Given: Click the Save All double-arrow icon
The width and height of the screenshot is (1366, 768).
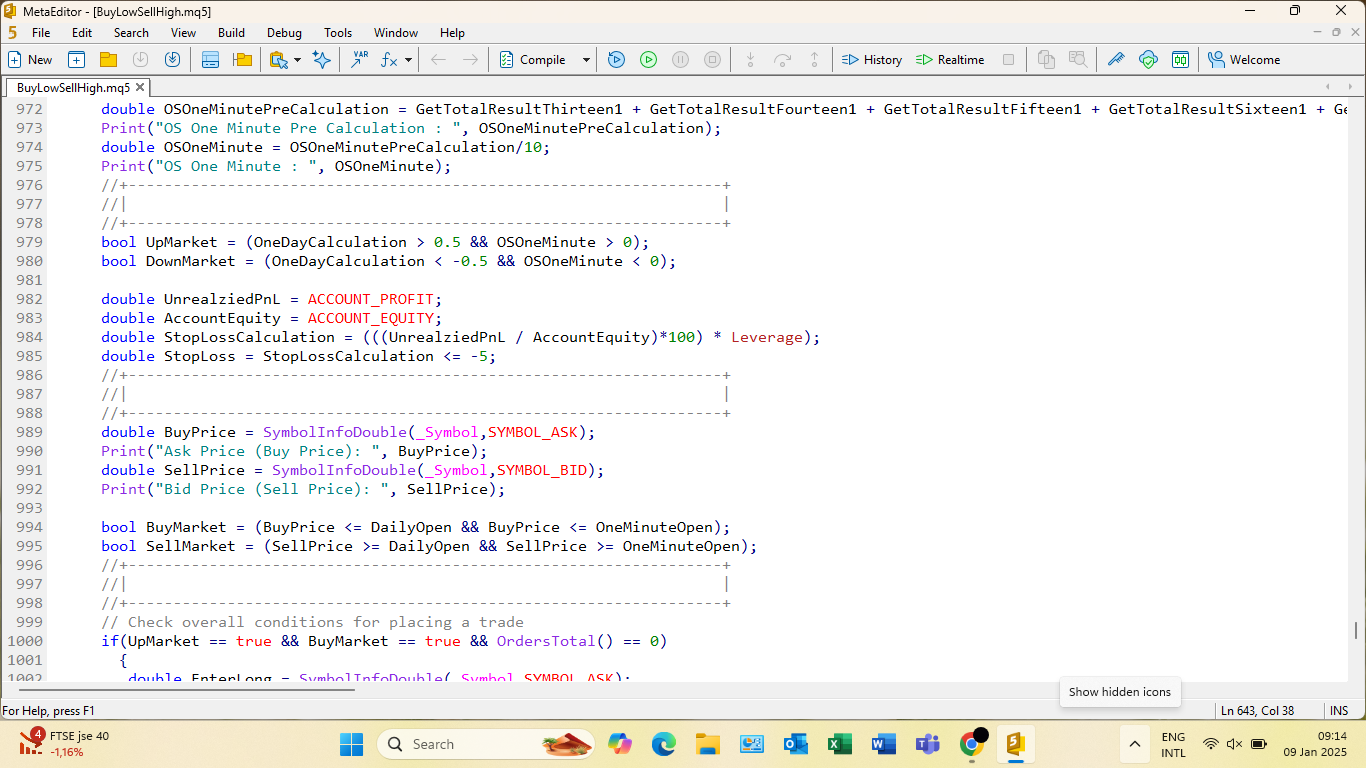Looking at the screenshot, I should pyautogui.click(x=173, y=60).
